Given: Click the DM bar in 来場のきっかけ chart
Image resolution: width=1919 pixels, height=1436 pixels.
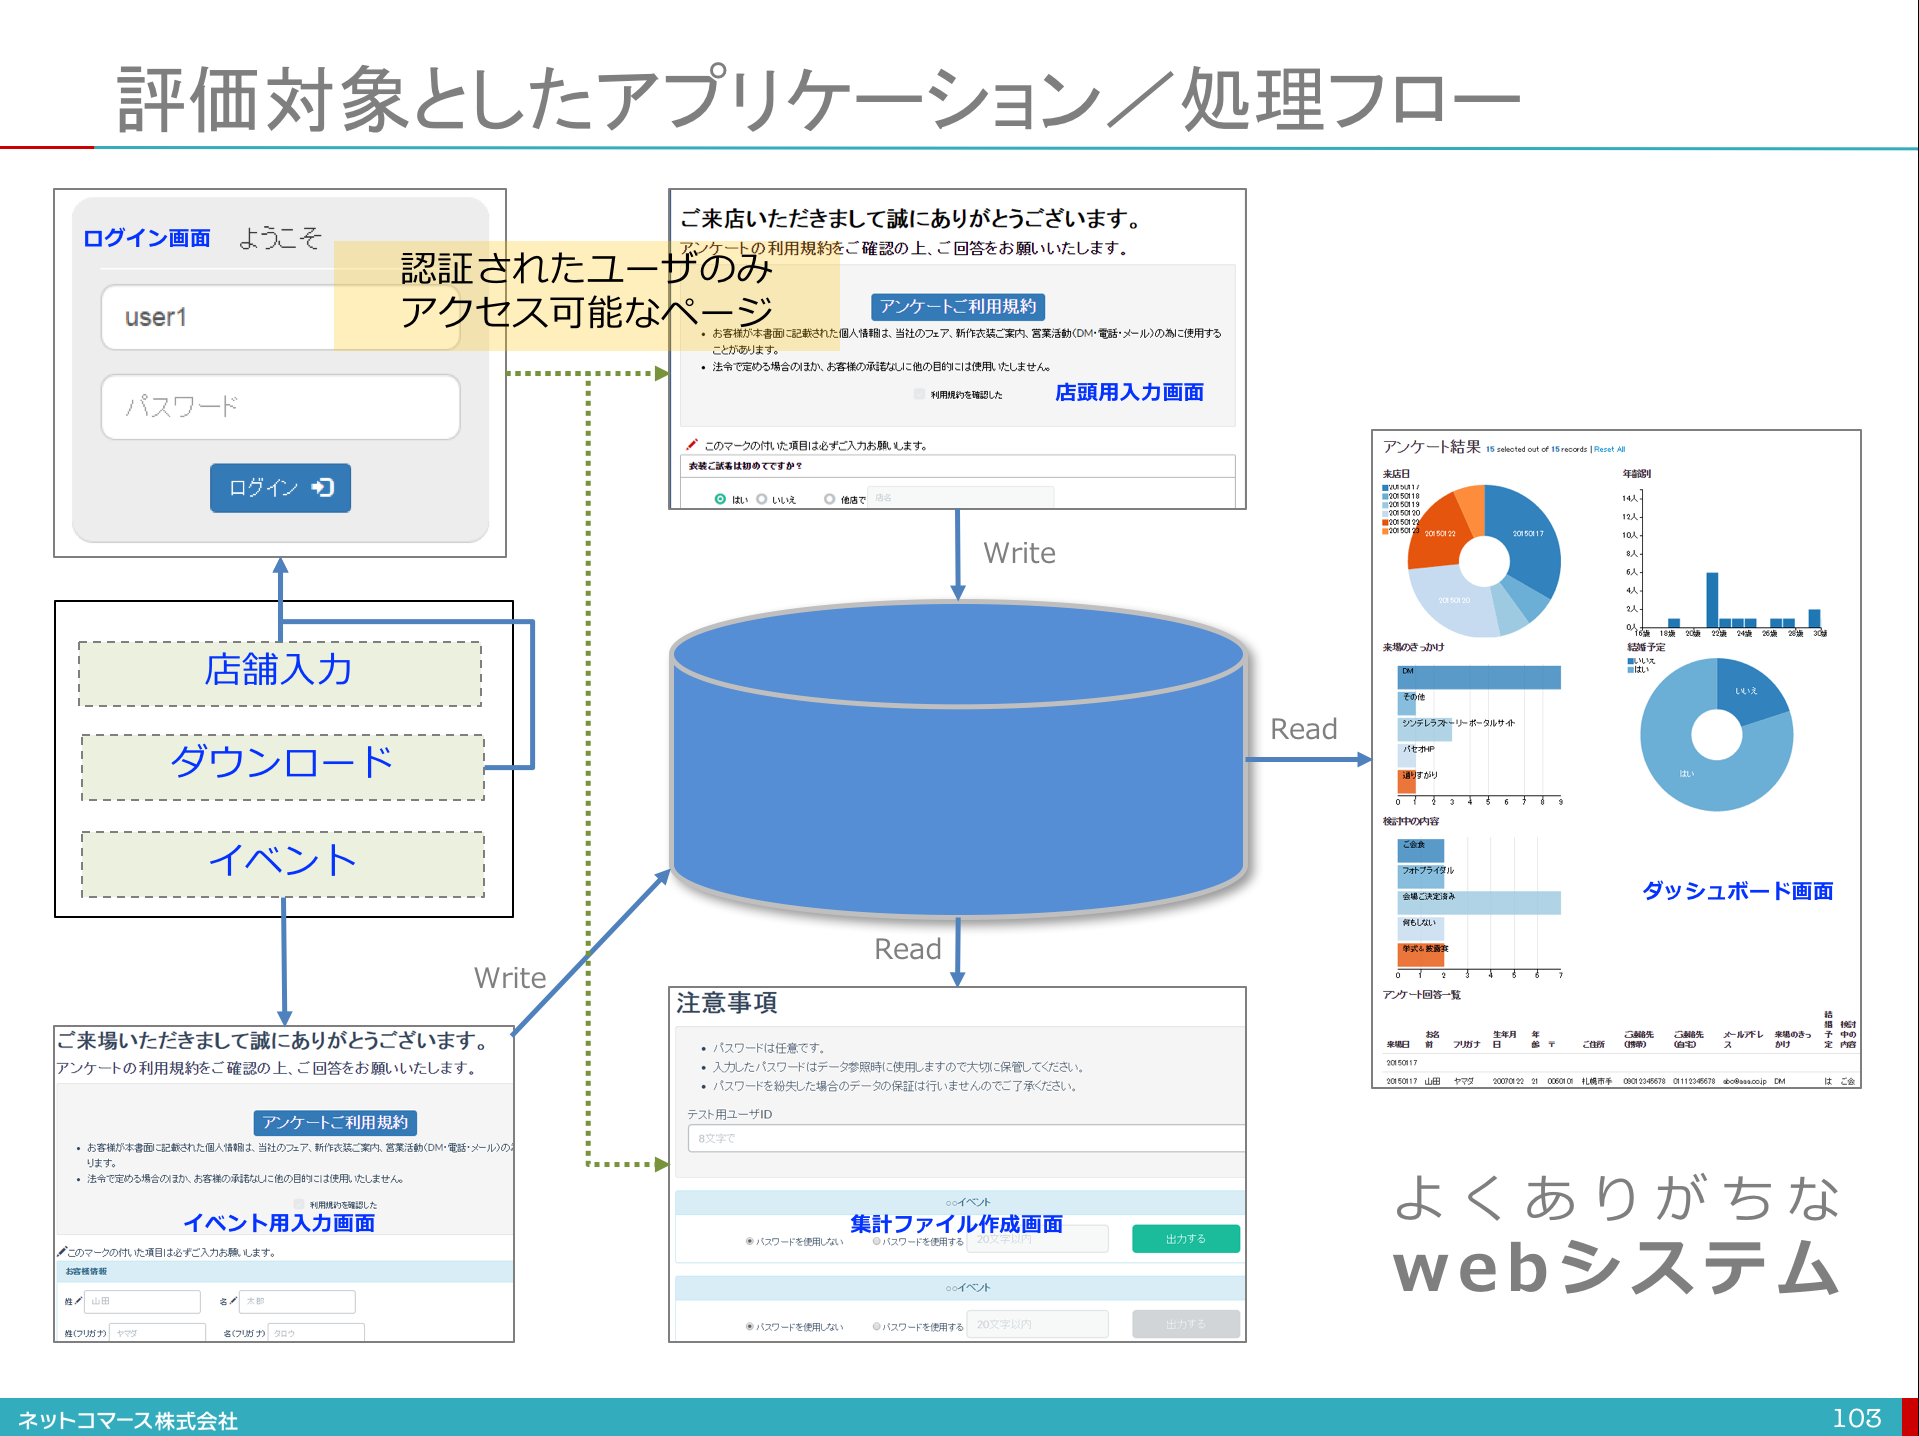Looking at the screenshot, I should click(1479, 677).
